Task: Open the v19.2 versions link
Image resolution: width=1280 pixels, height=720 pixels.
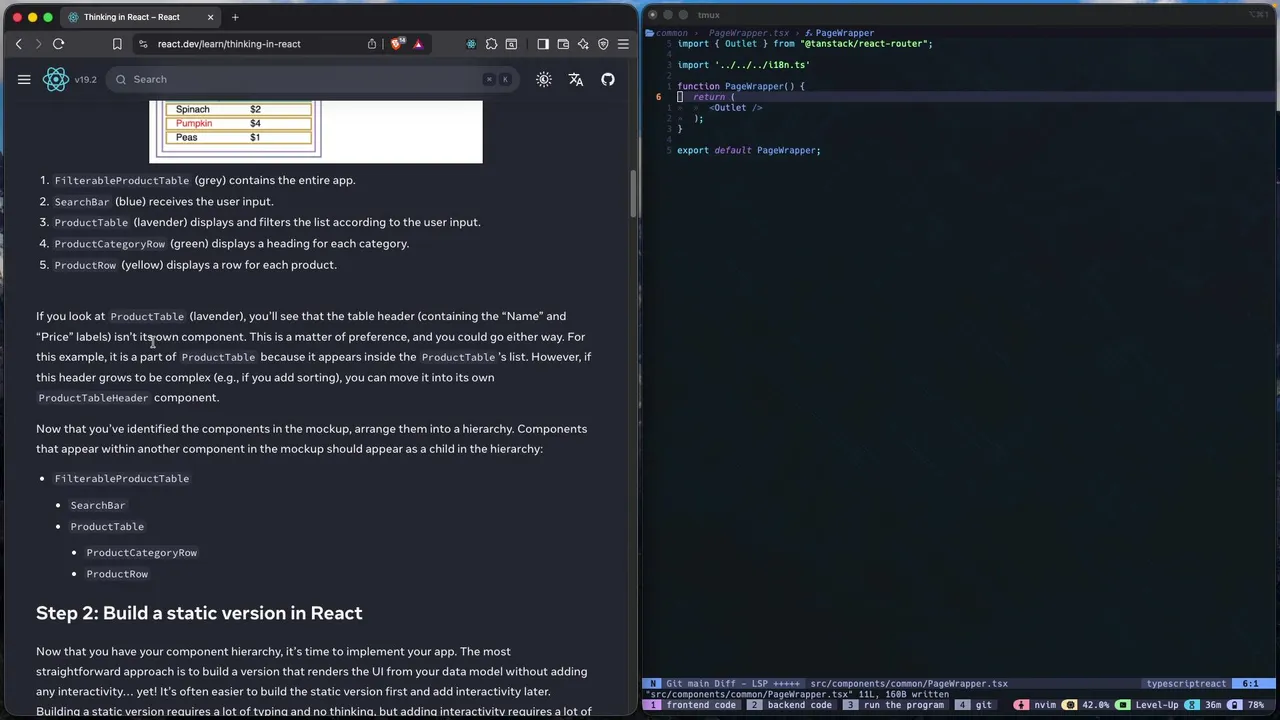Action: click(85, 79)
